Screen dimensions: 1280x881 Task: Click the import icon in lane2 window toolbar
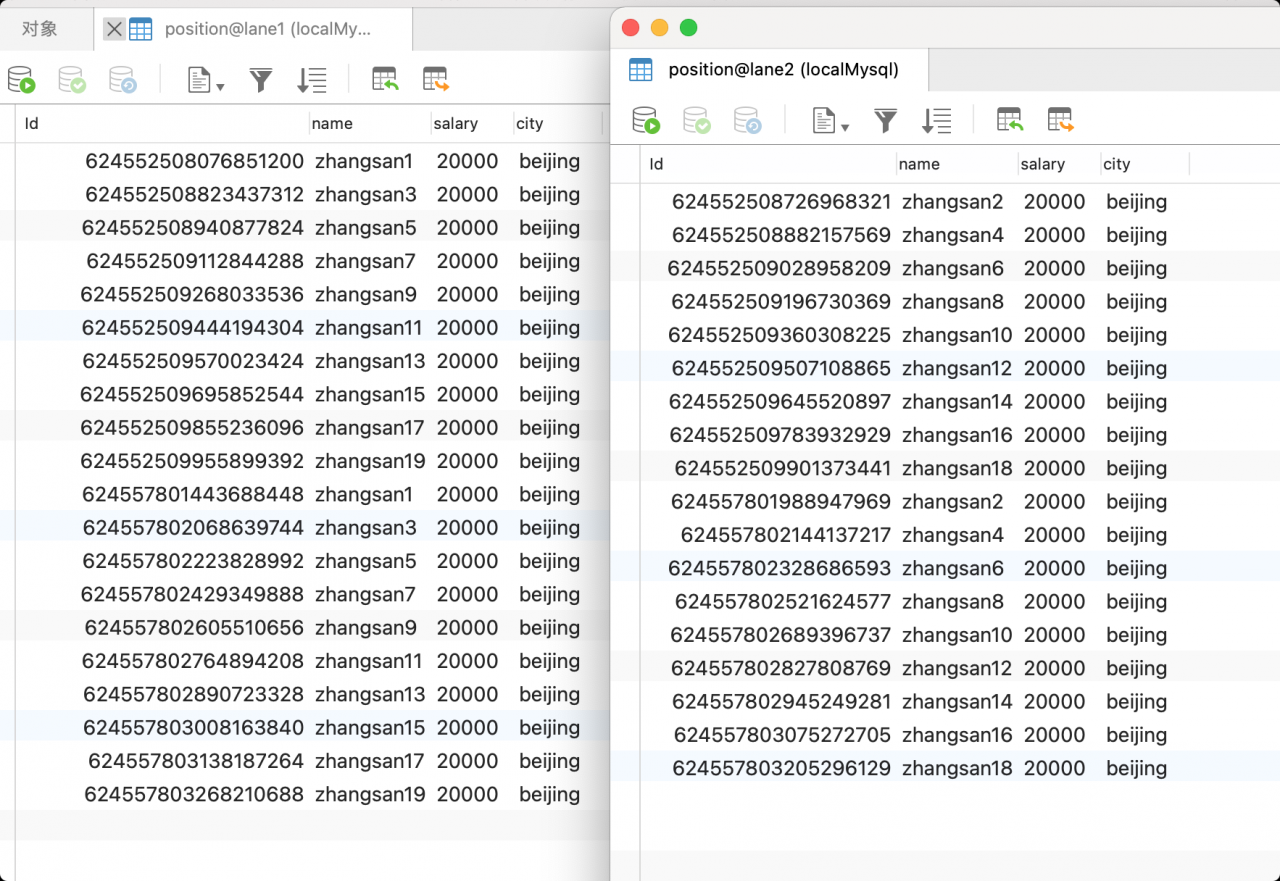(1010, 121)
